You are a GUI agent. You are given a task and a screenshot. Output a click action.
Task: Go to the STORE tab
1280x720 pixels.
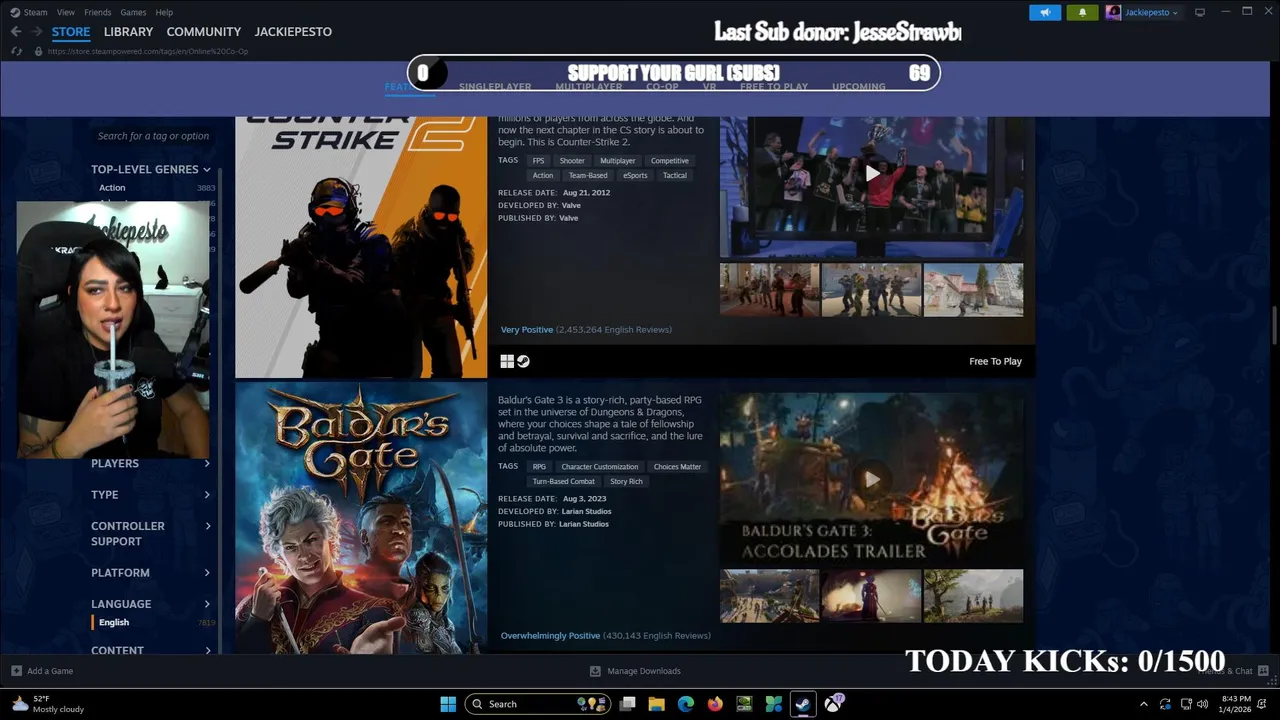click(71, 32)
